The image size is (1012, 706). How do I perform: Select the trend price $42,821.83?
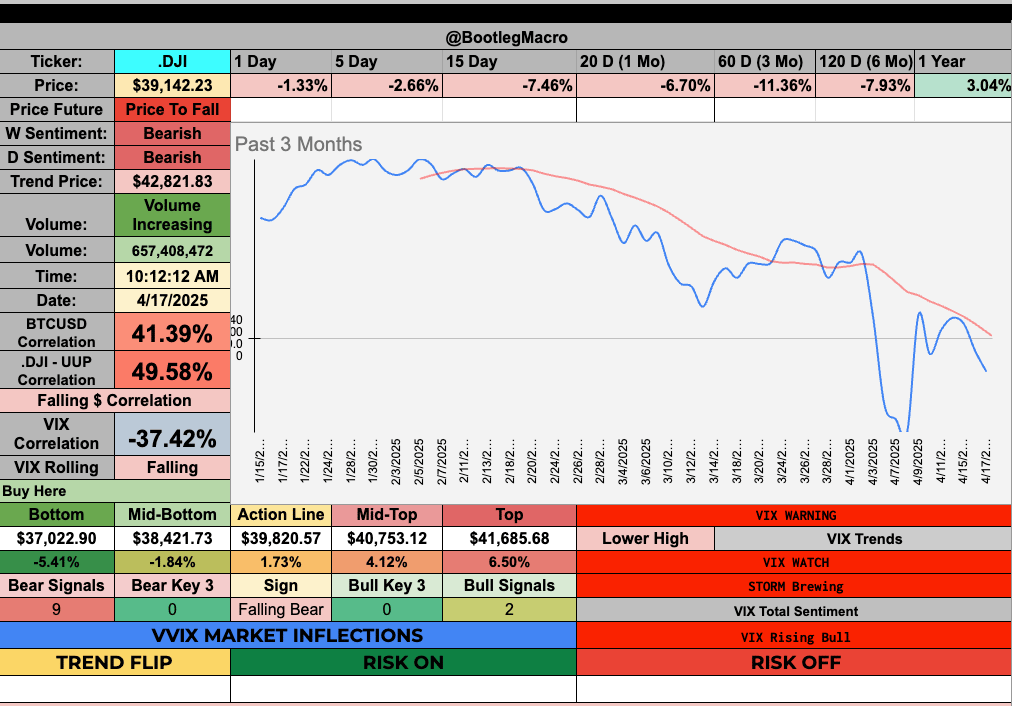[172, 181]
